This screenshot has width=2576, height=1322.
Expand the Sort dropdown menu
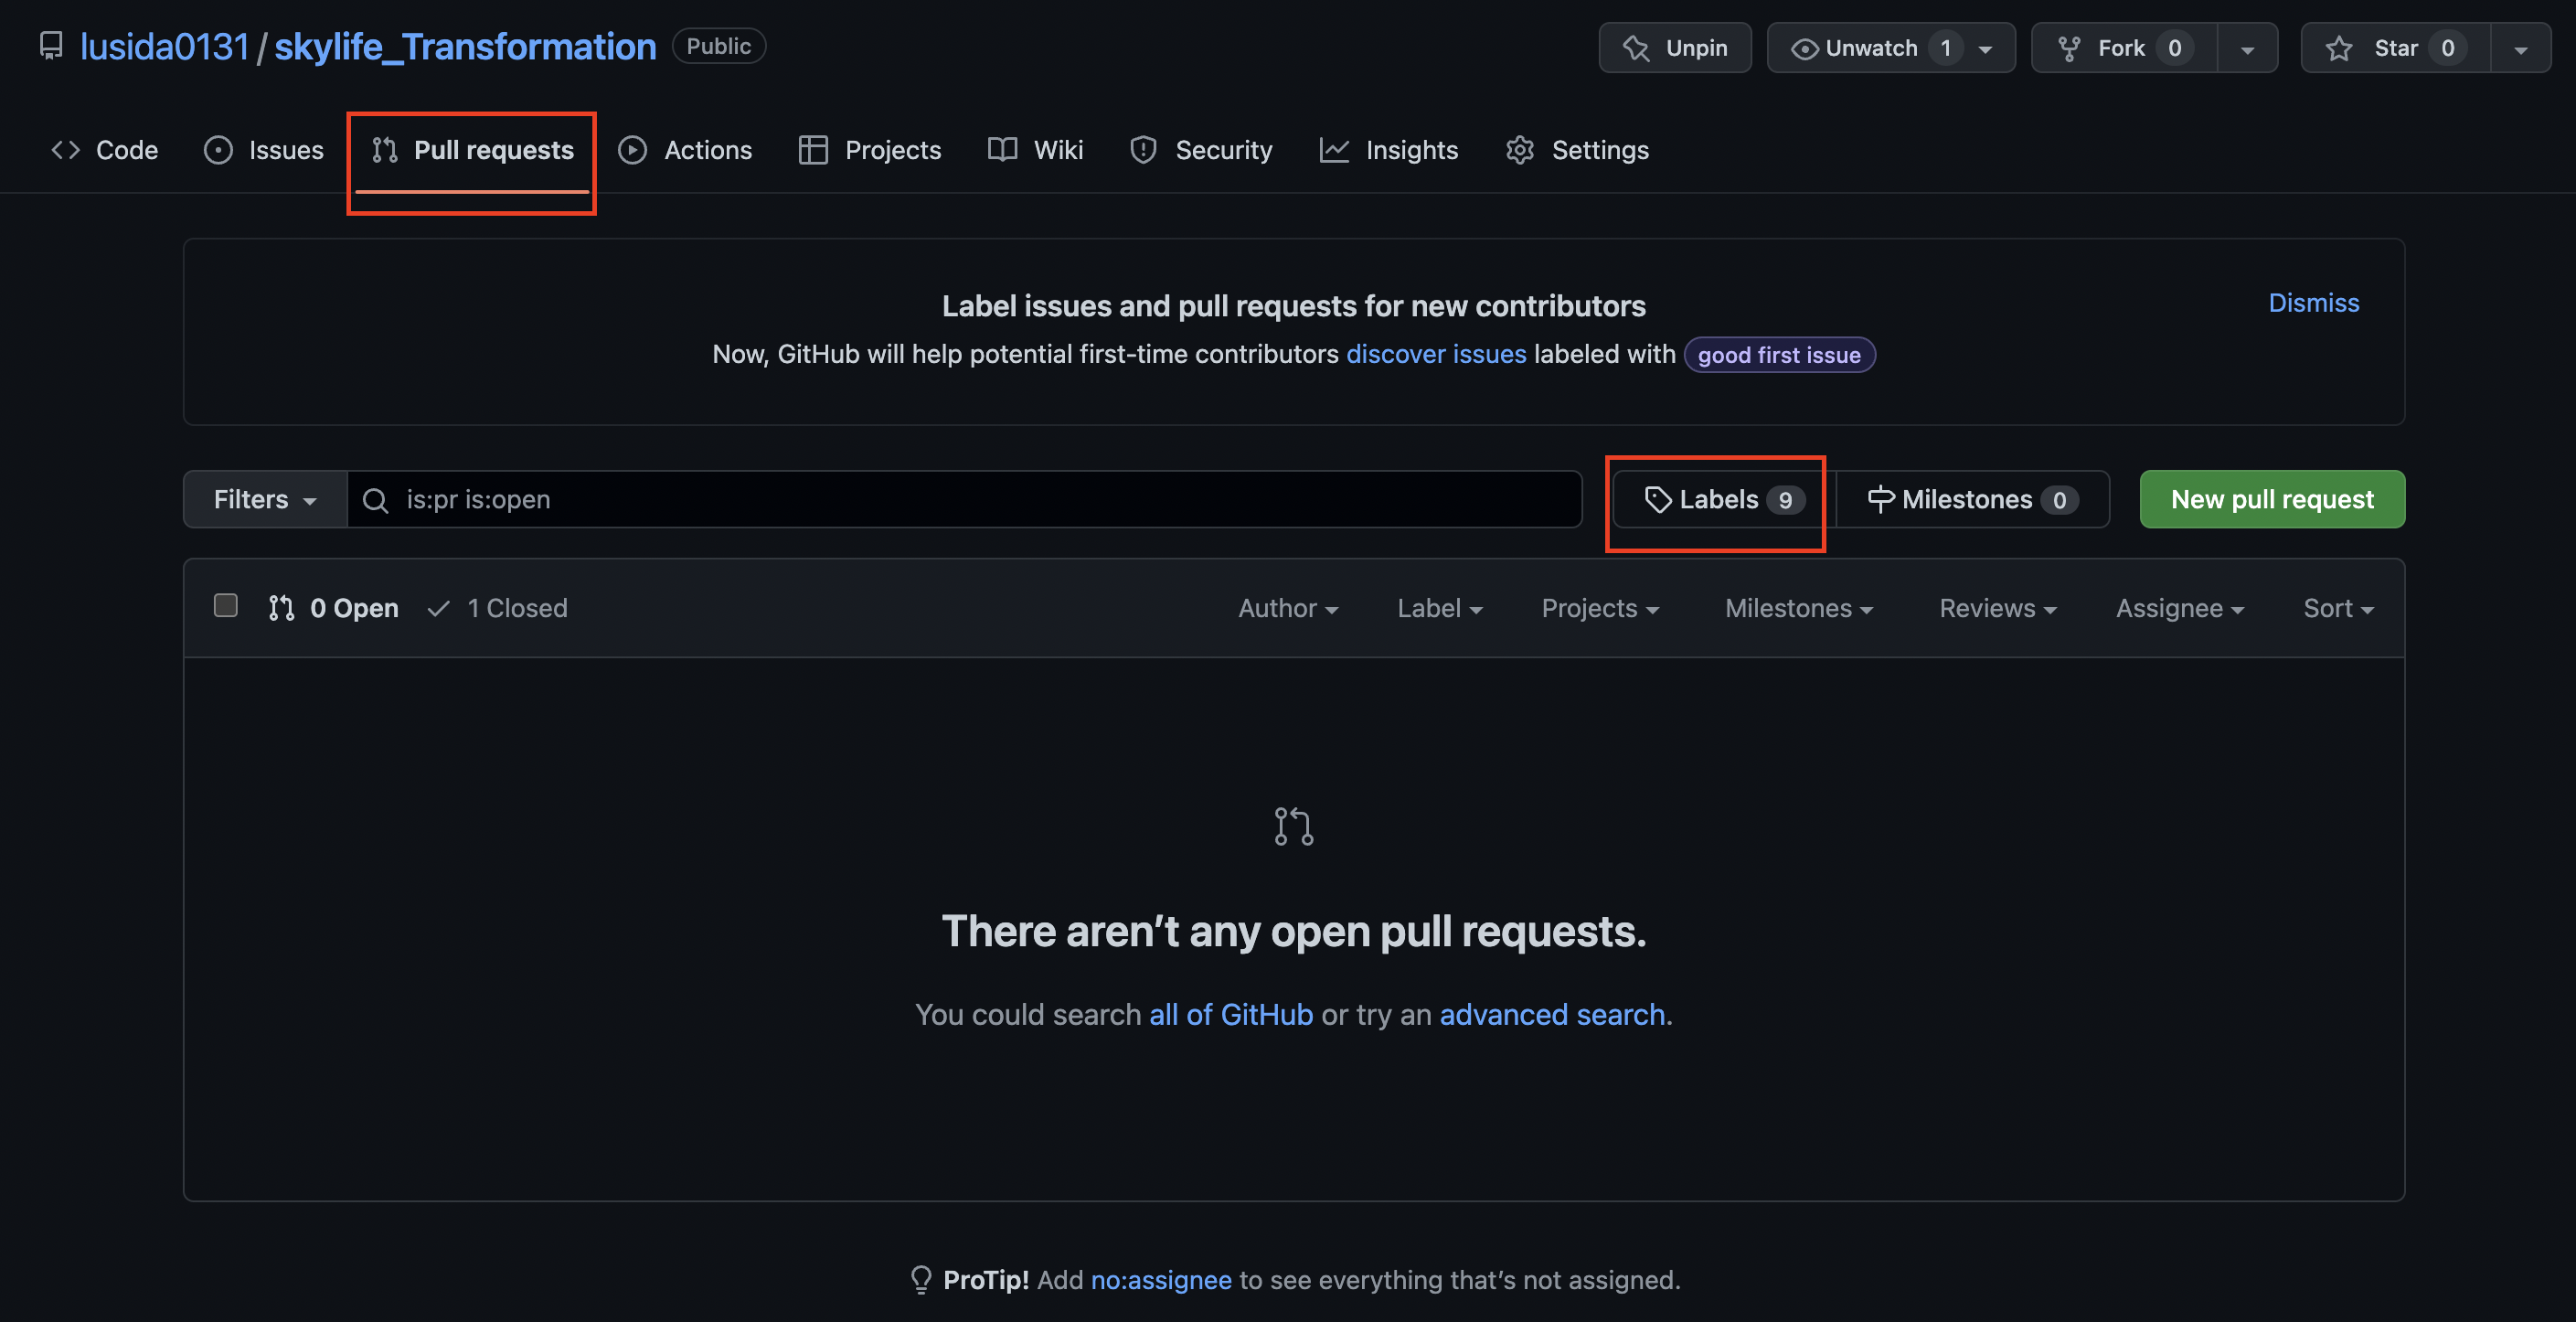[x=2337, y=608]
